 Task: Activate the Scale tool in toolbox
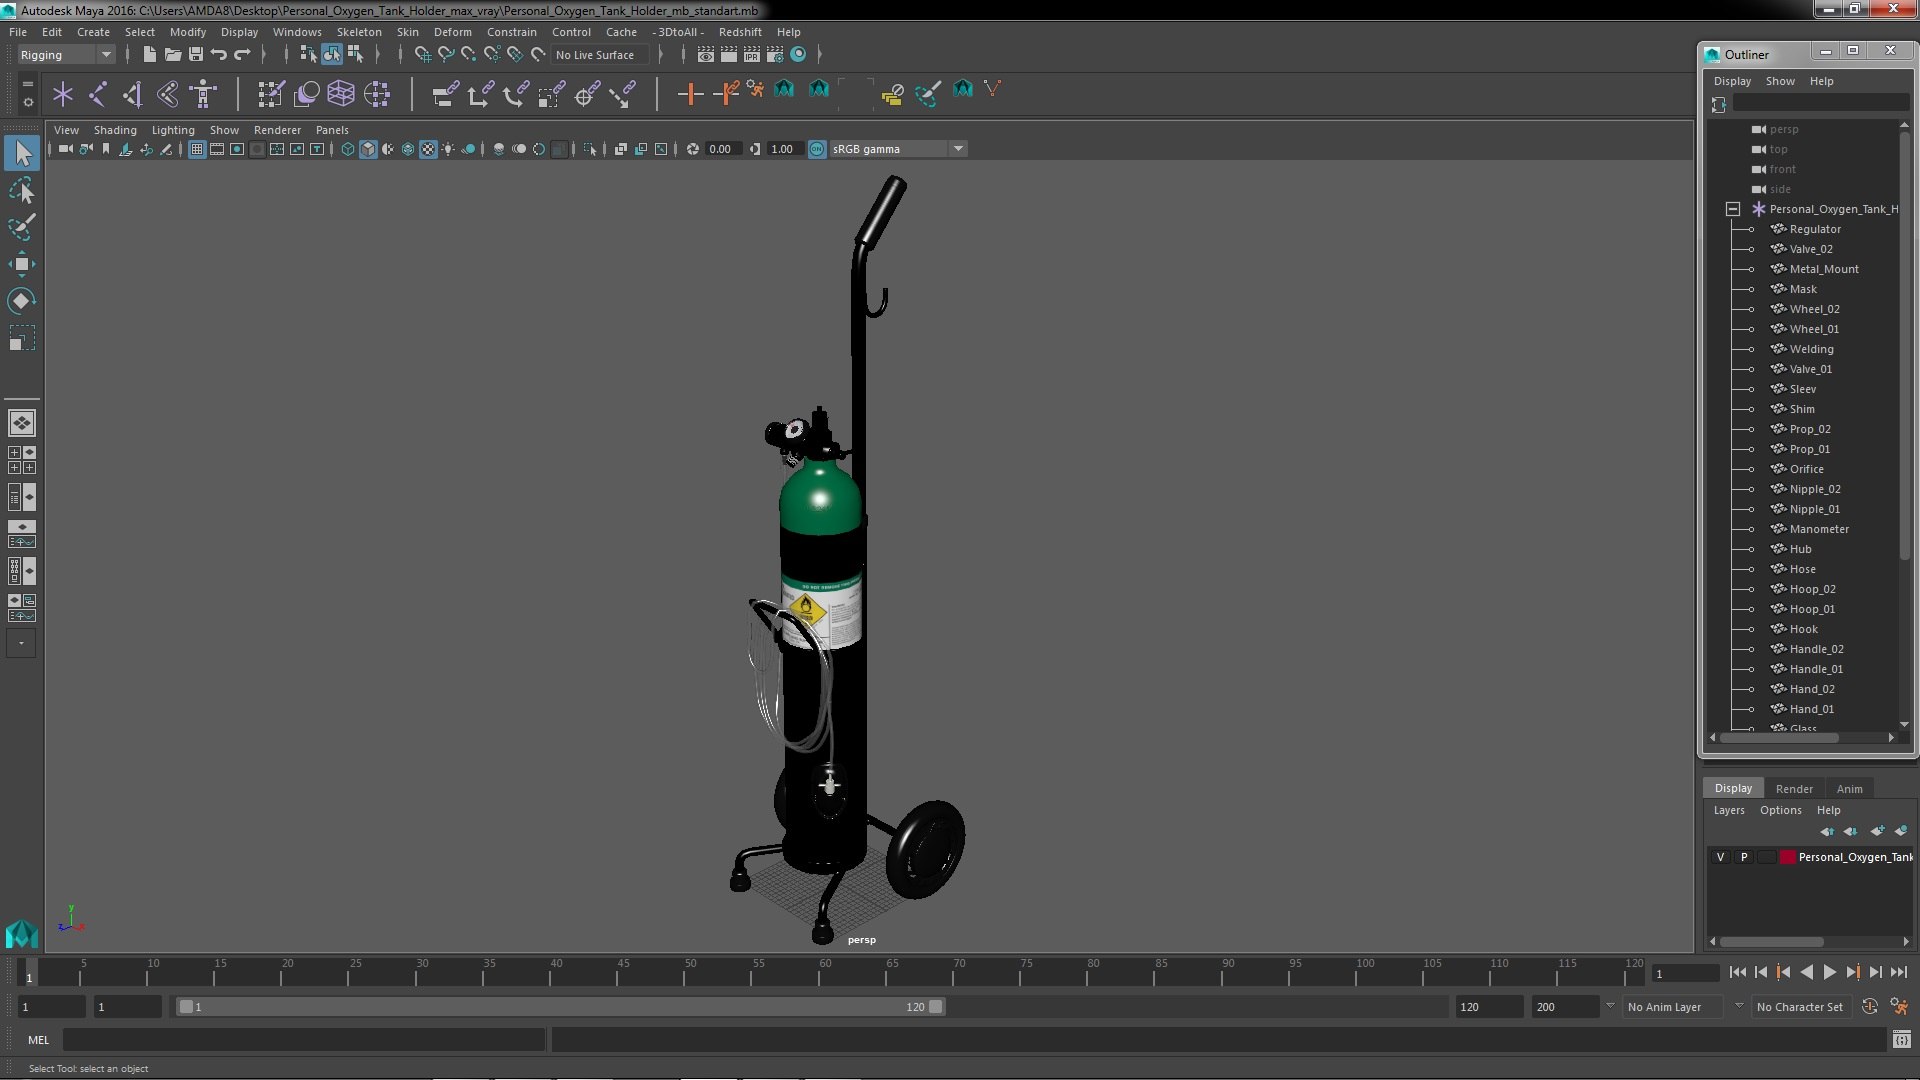pyautogui.click(x=22, y=338)
